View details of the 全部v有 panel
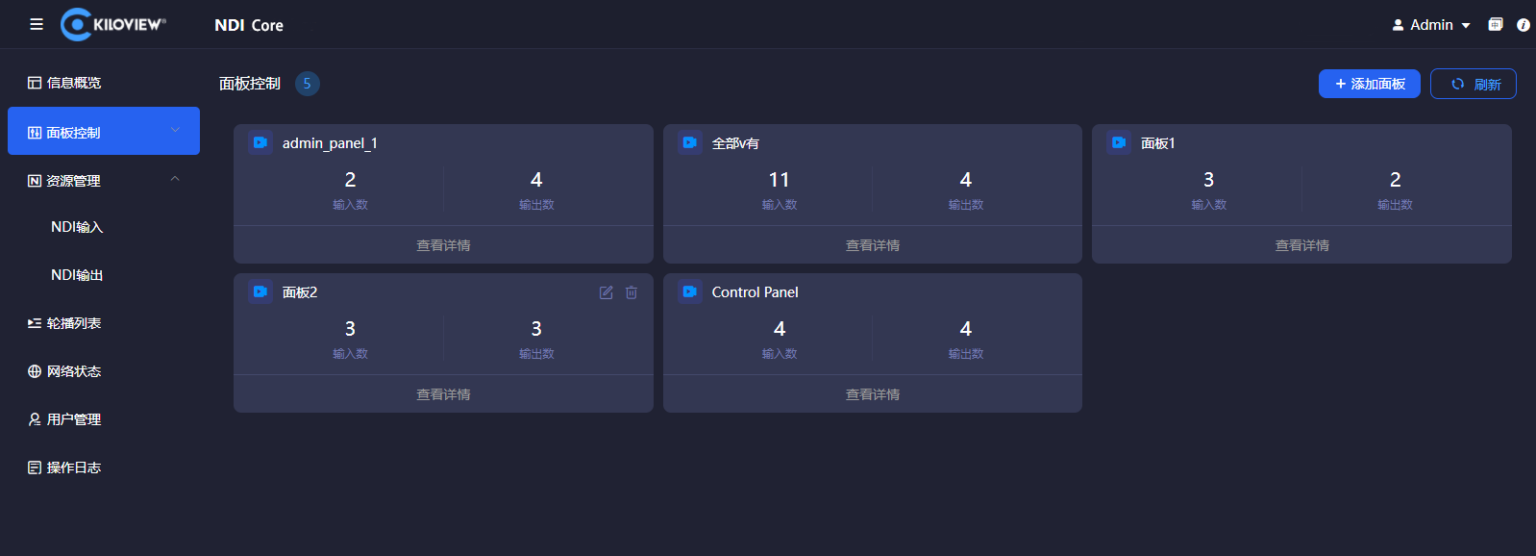 (x=872, y=245)
